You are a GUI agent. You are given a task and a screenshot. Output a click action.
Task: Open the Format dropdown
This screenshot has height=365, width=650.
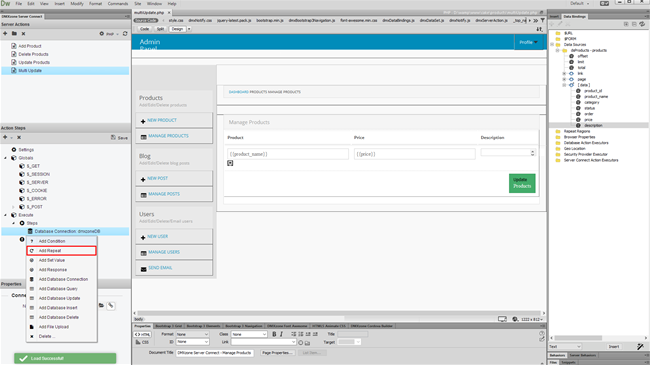coord(192,334)
